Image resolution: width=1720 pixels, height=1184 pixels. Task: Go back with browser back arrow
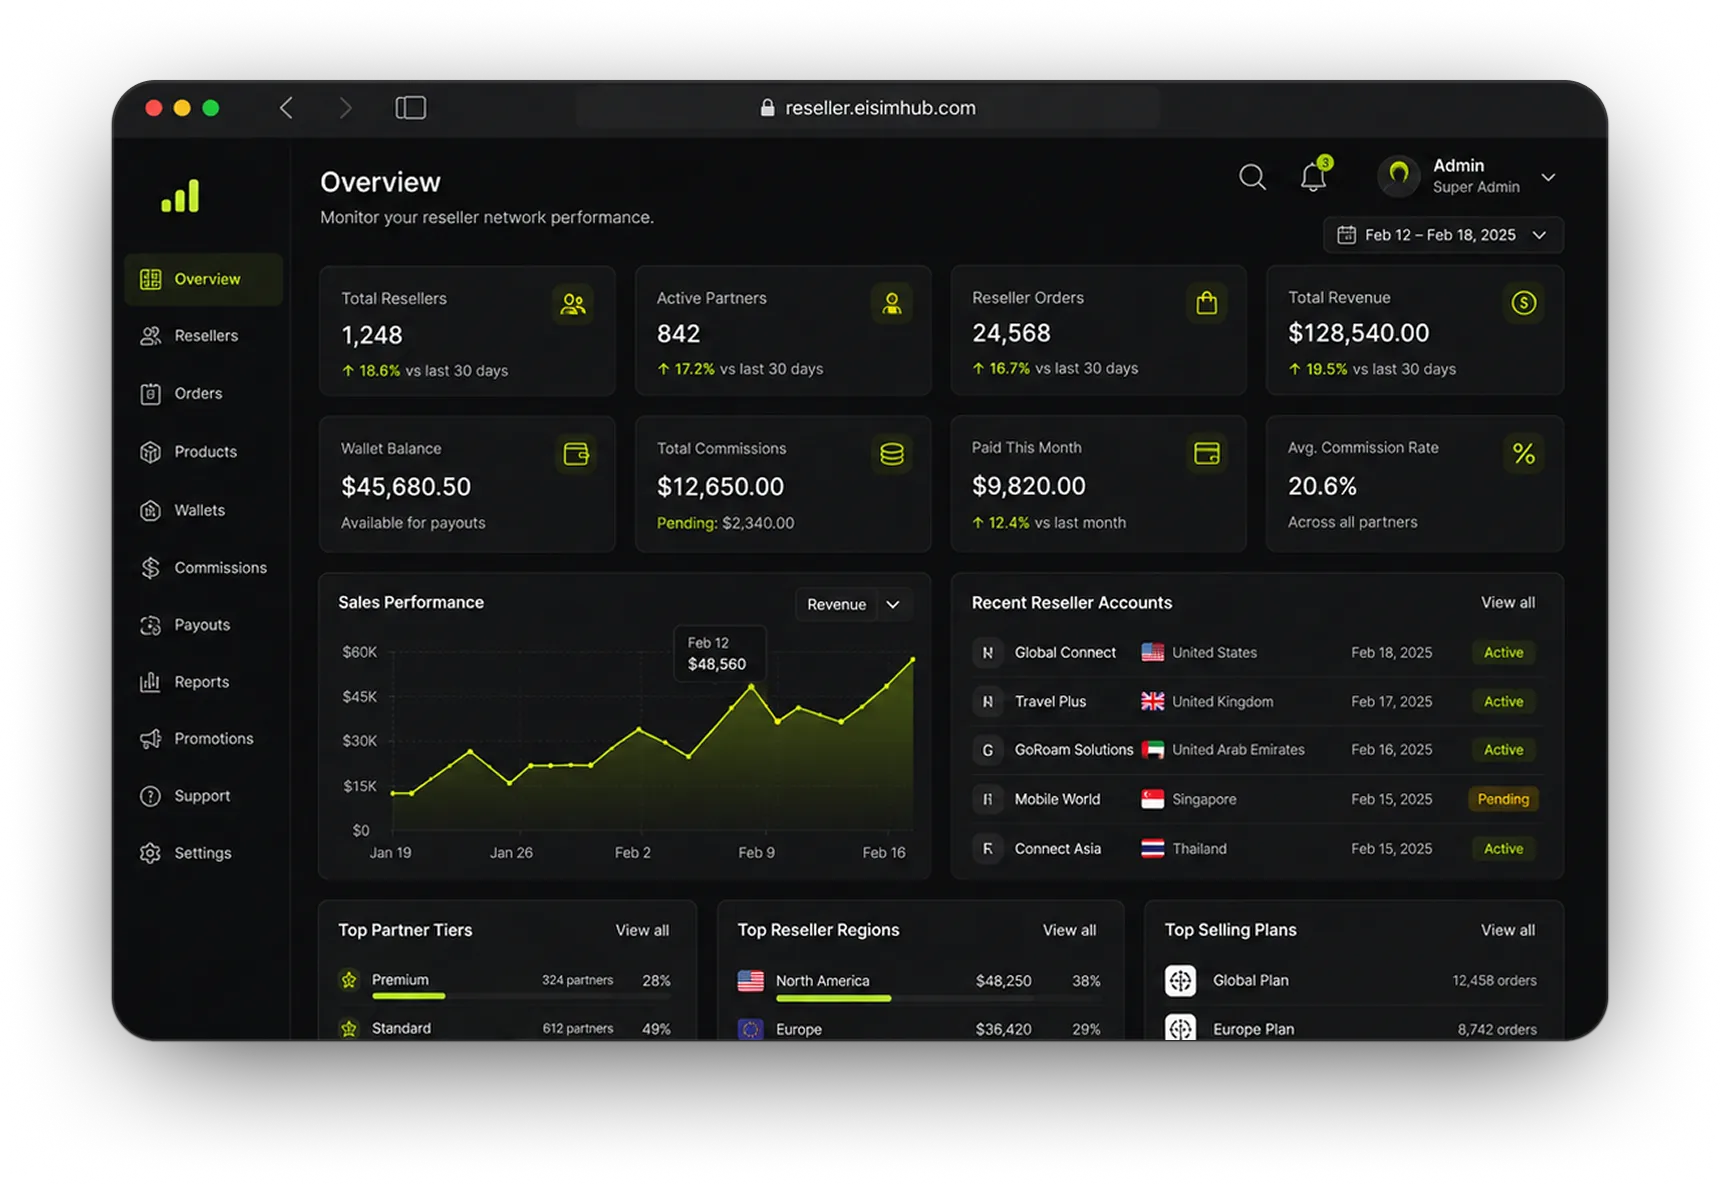click(x=287, y=108)
